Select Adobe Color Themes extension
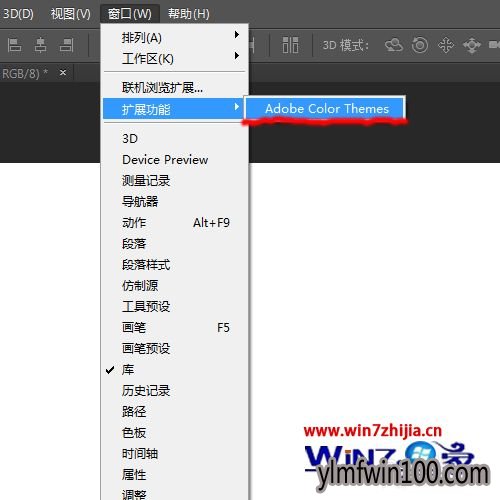This screenshot has width=500, height=500. click(x=325, y=108)
